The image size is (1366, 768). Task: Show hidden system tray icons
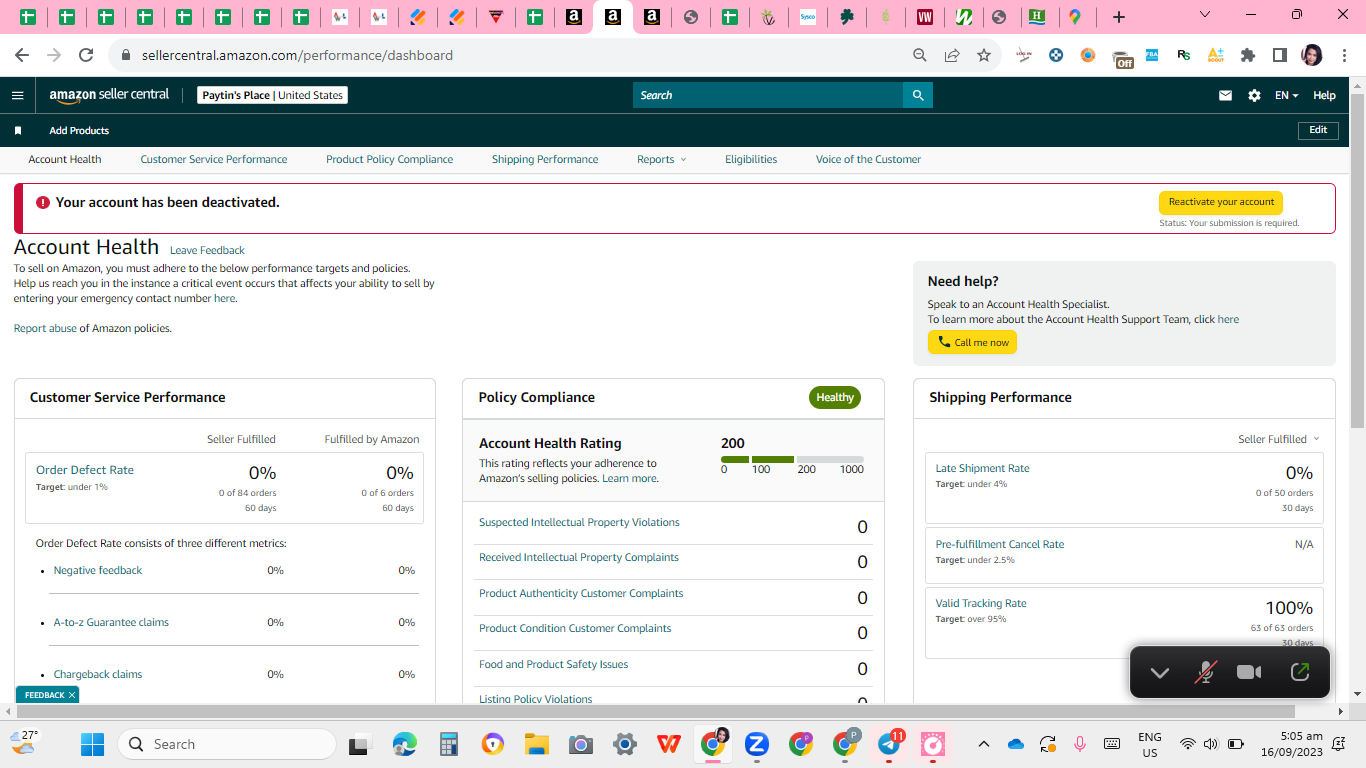click(x=984, y=744)
